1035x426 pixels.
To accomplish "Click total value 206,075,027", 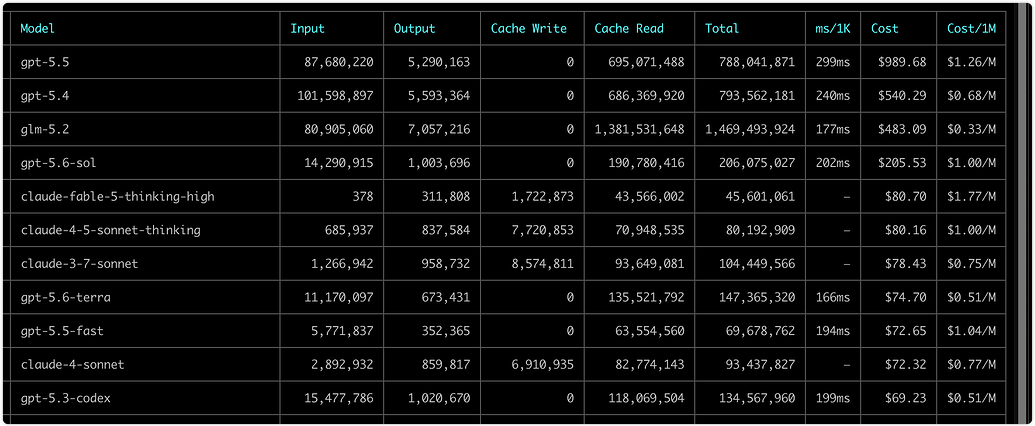I will 757,163.
